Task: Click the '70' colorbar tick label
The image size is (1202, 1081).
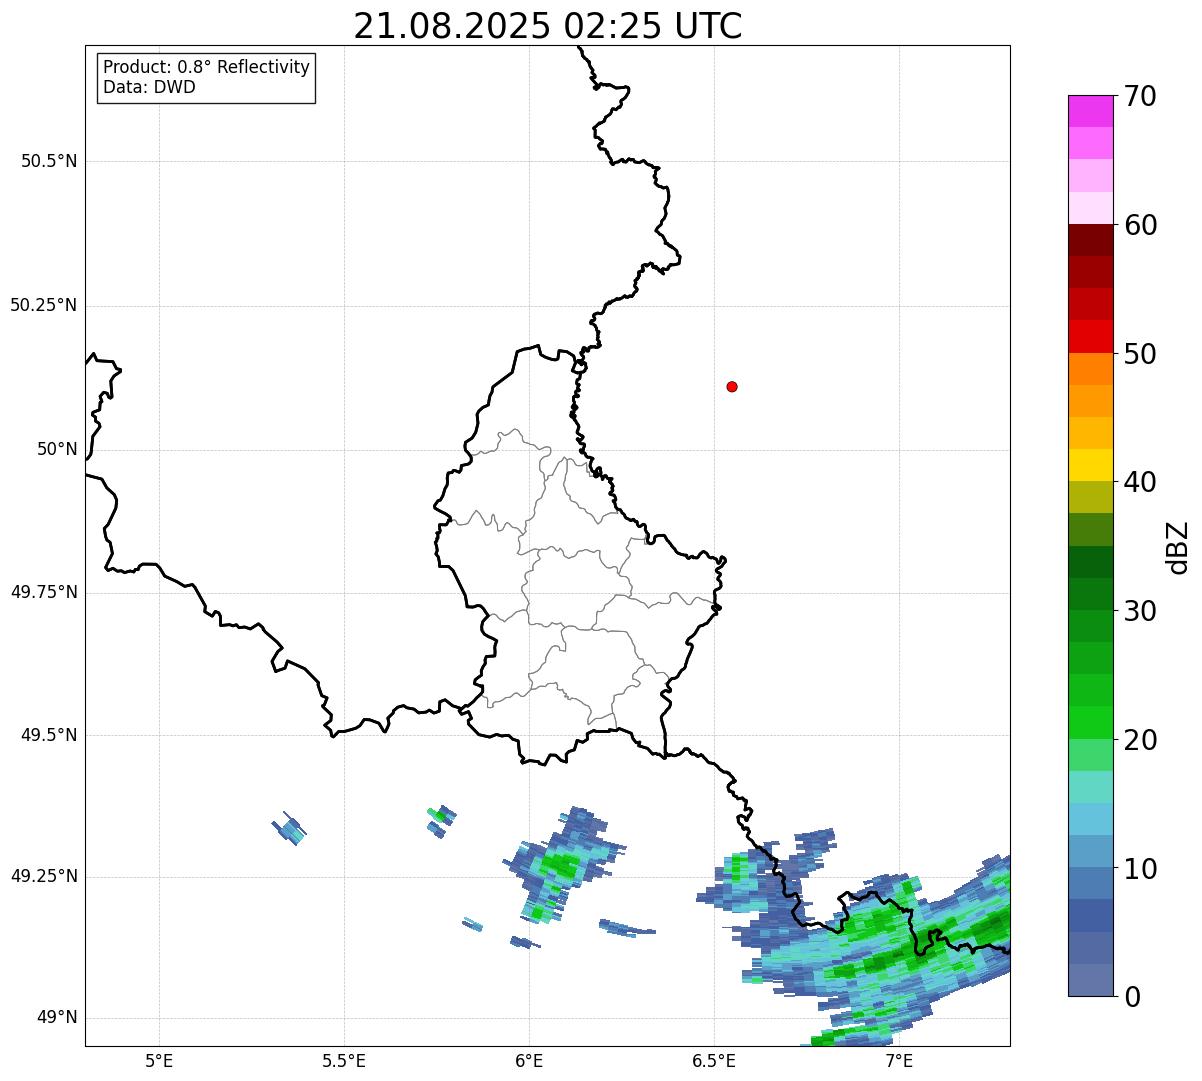Action: (1140, 96)
